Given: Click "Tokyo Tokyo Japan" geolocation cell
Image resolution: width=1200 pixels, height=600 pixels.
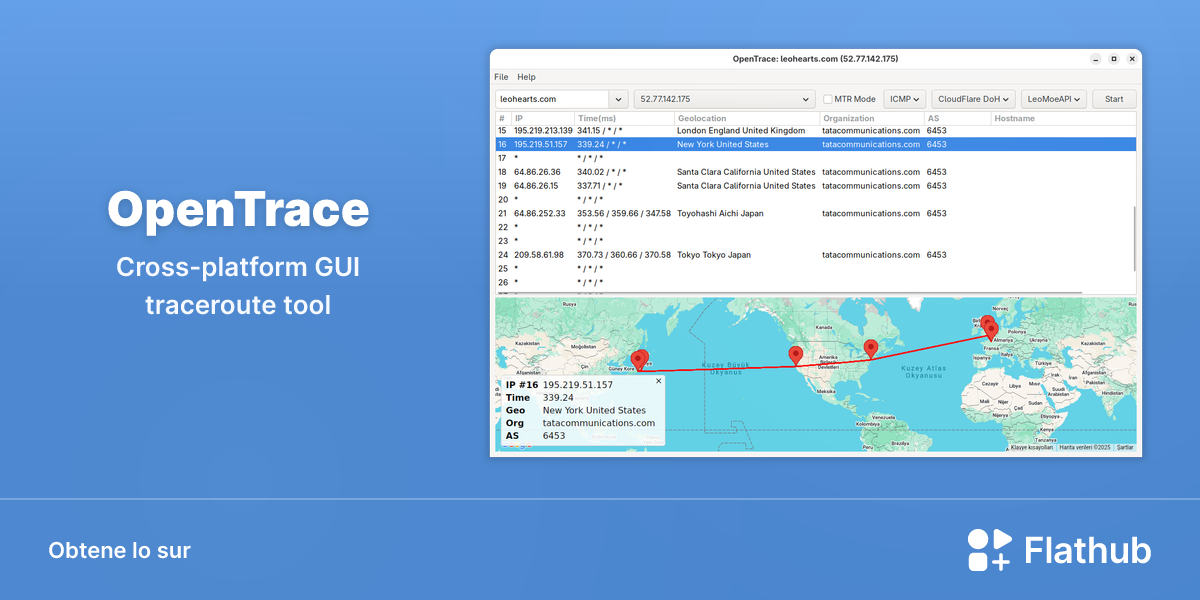Looking at the screenshot, I should [x=714, y=255].
